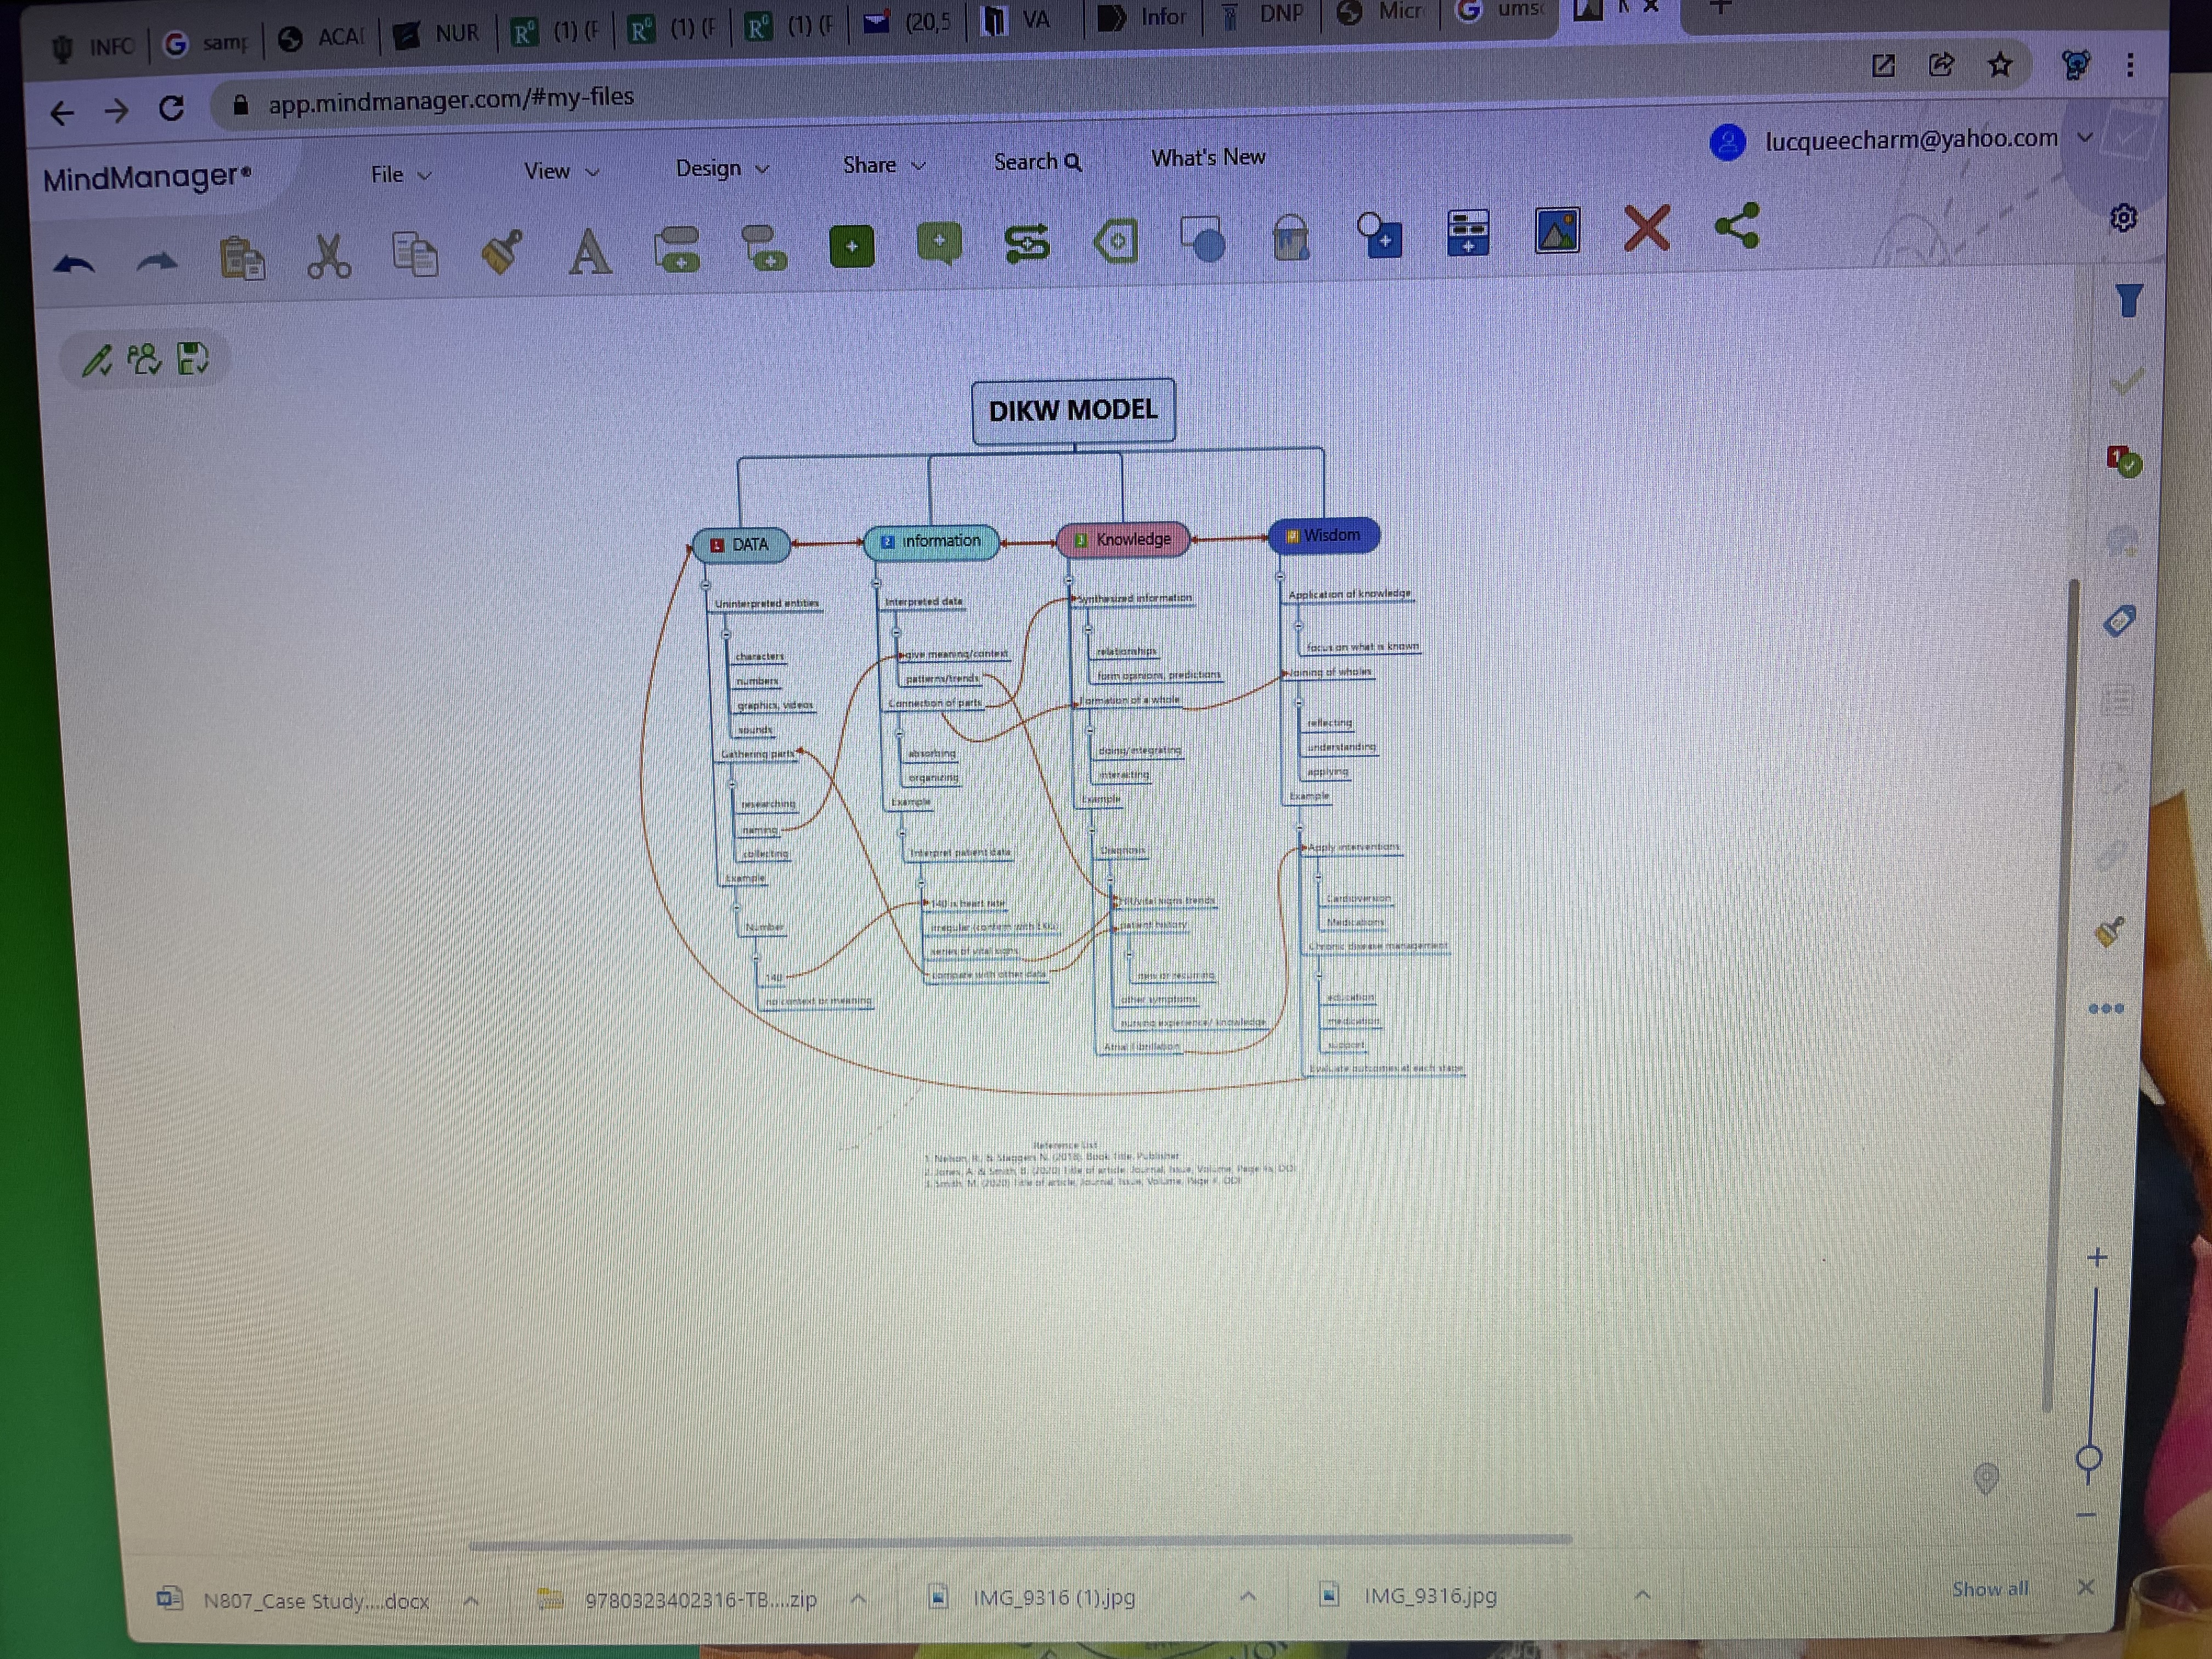This screenshot has height=1659, width=2212.
Task: Click the green add topic icon
Action: pyautogui.click(x=851, y=246)
